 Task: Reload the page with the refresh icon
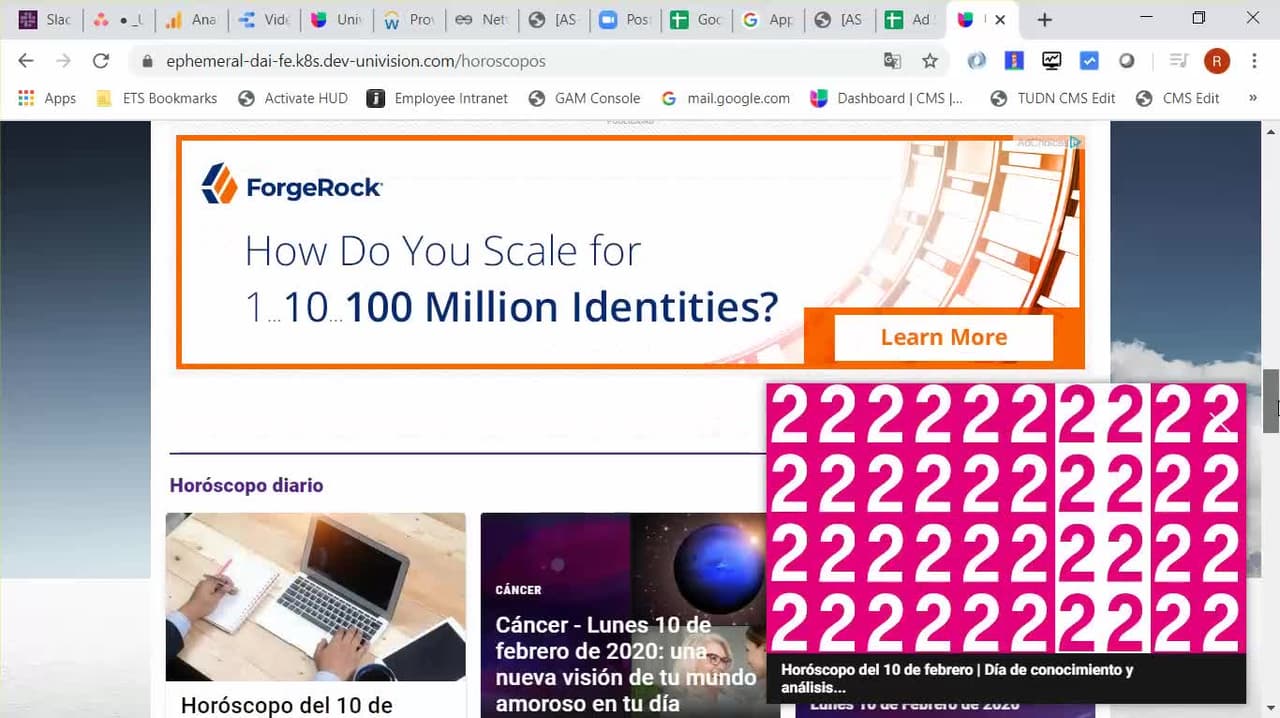100,61
